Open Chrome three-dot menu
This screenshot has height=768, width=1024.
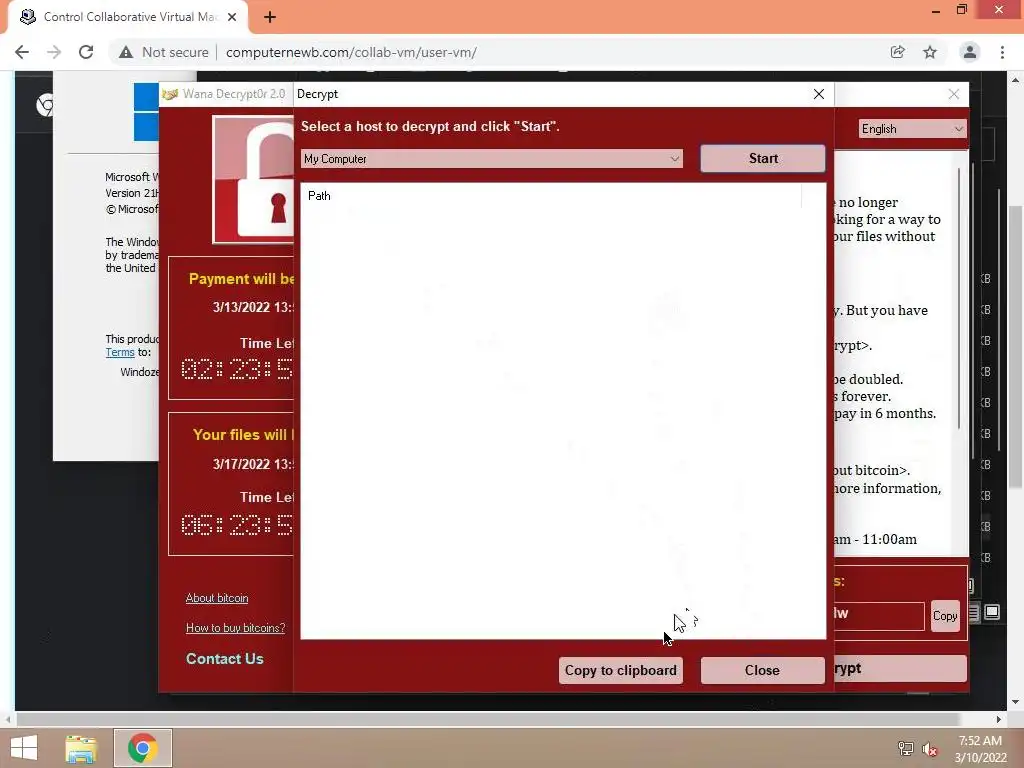1002,52
